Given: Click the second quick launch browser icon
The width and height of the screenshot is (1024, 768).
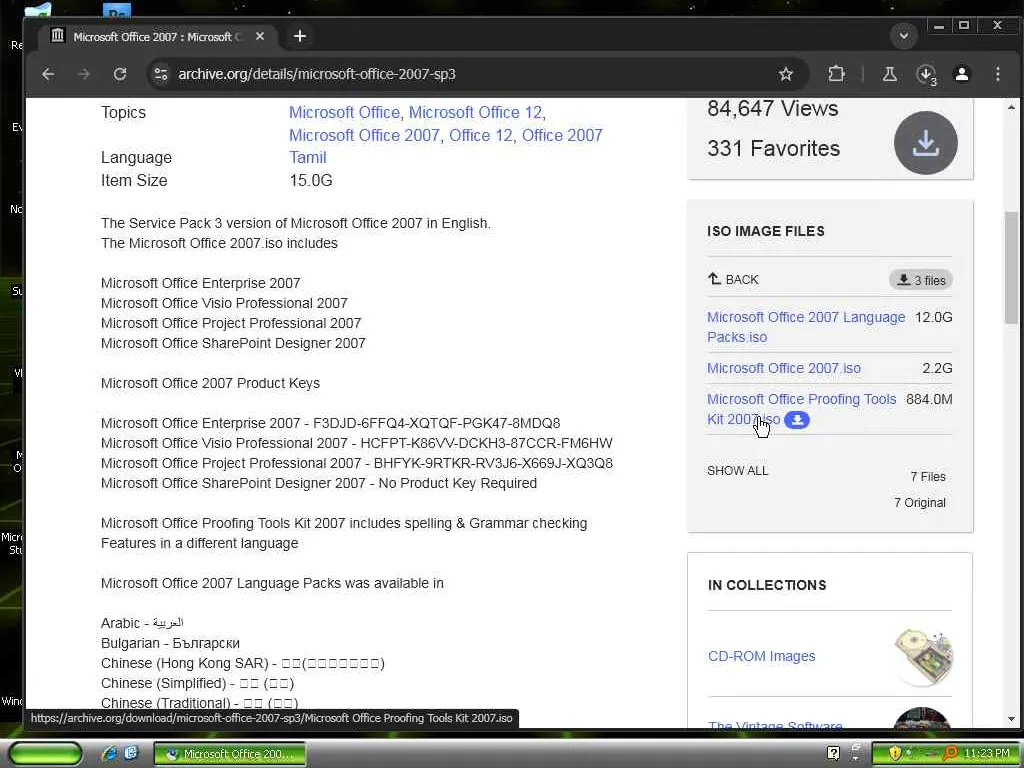Looking at the screenshot, I should [131, 754].
